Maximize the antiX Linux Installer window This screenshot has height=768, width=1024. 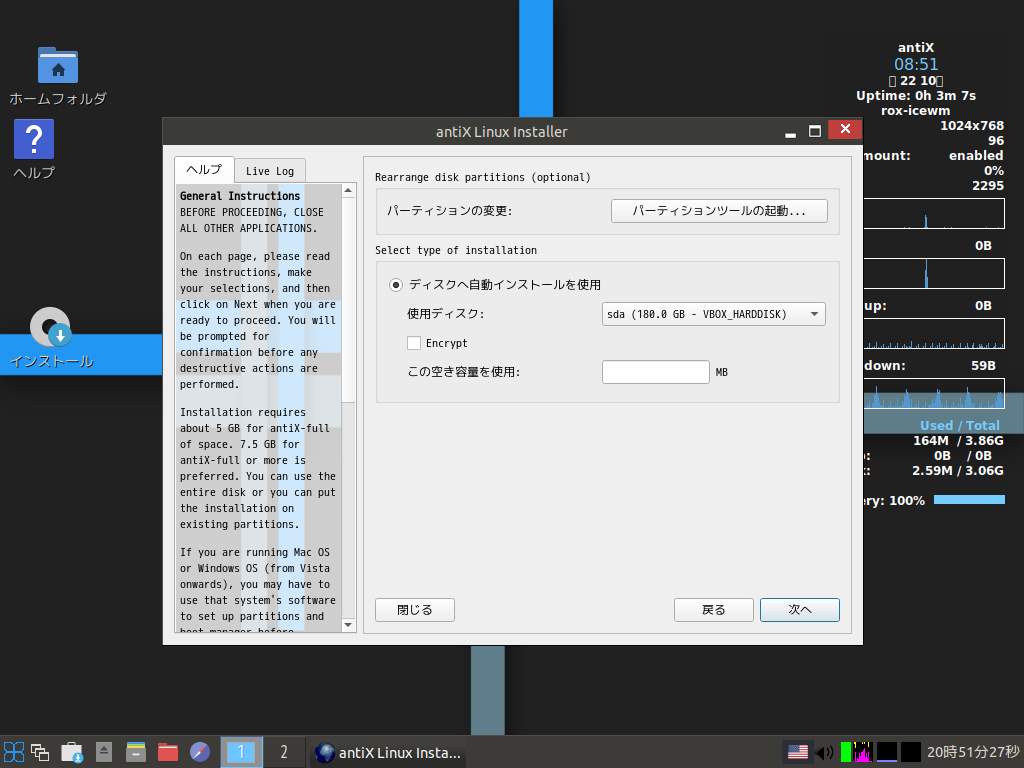pos(814,131)
